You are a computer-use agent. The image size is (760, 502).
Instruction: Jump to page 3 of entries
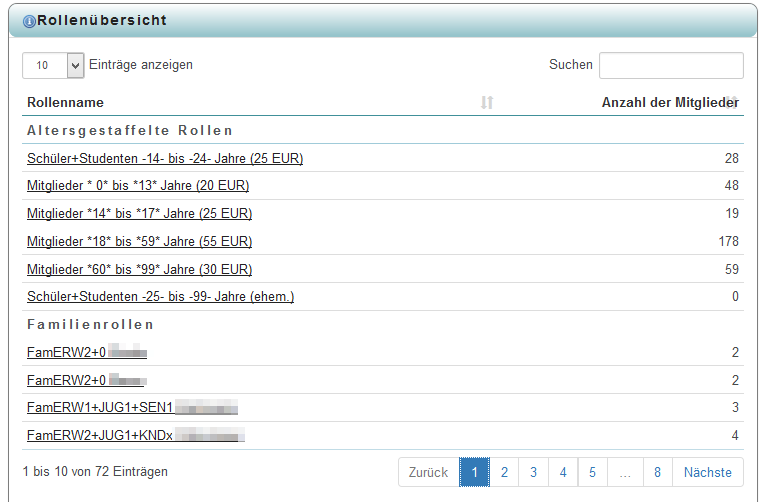[534, 472]
